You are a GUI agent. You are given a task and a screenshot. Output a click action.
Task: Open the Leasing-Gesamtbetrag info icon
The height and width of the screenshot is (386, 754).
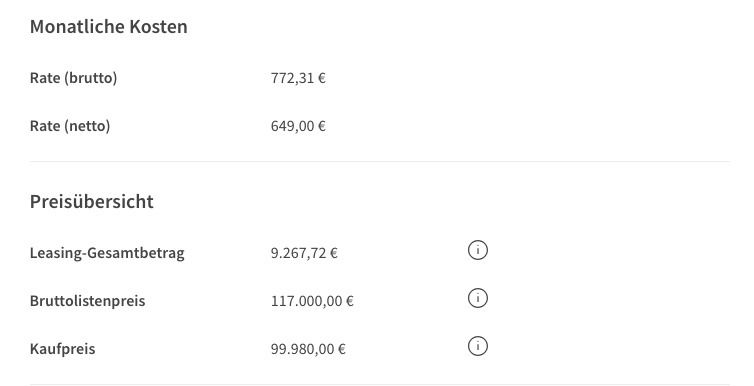coord(478,250)
